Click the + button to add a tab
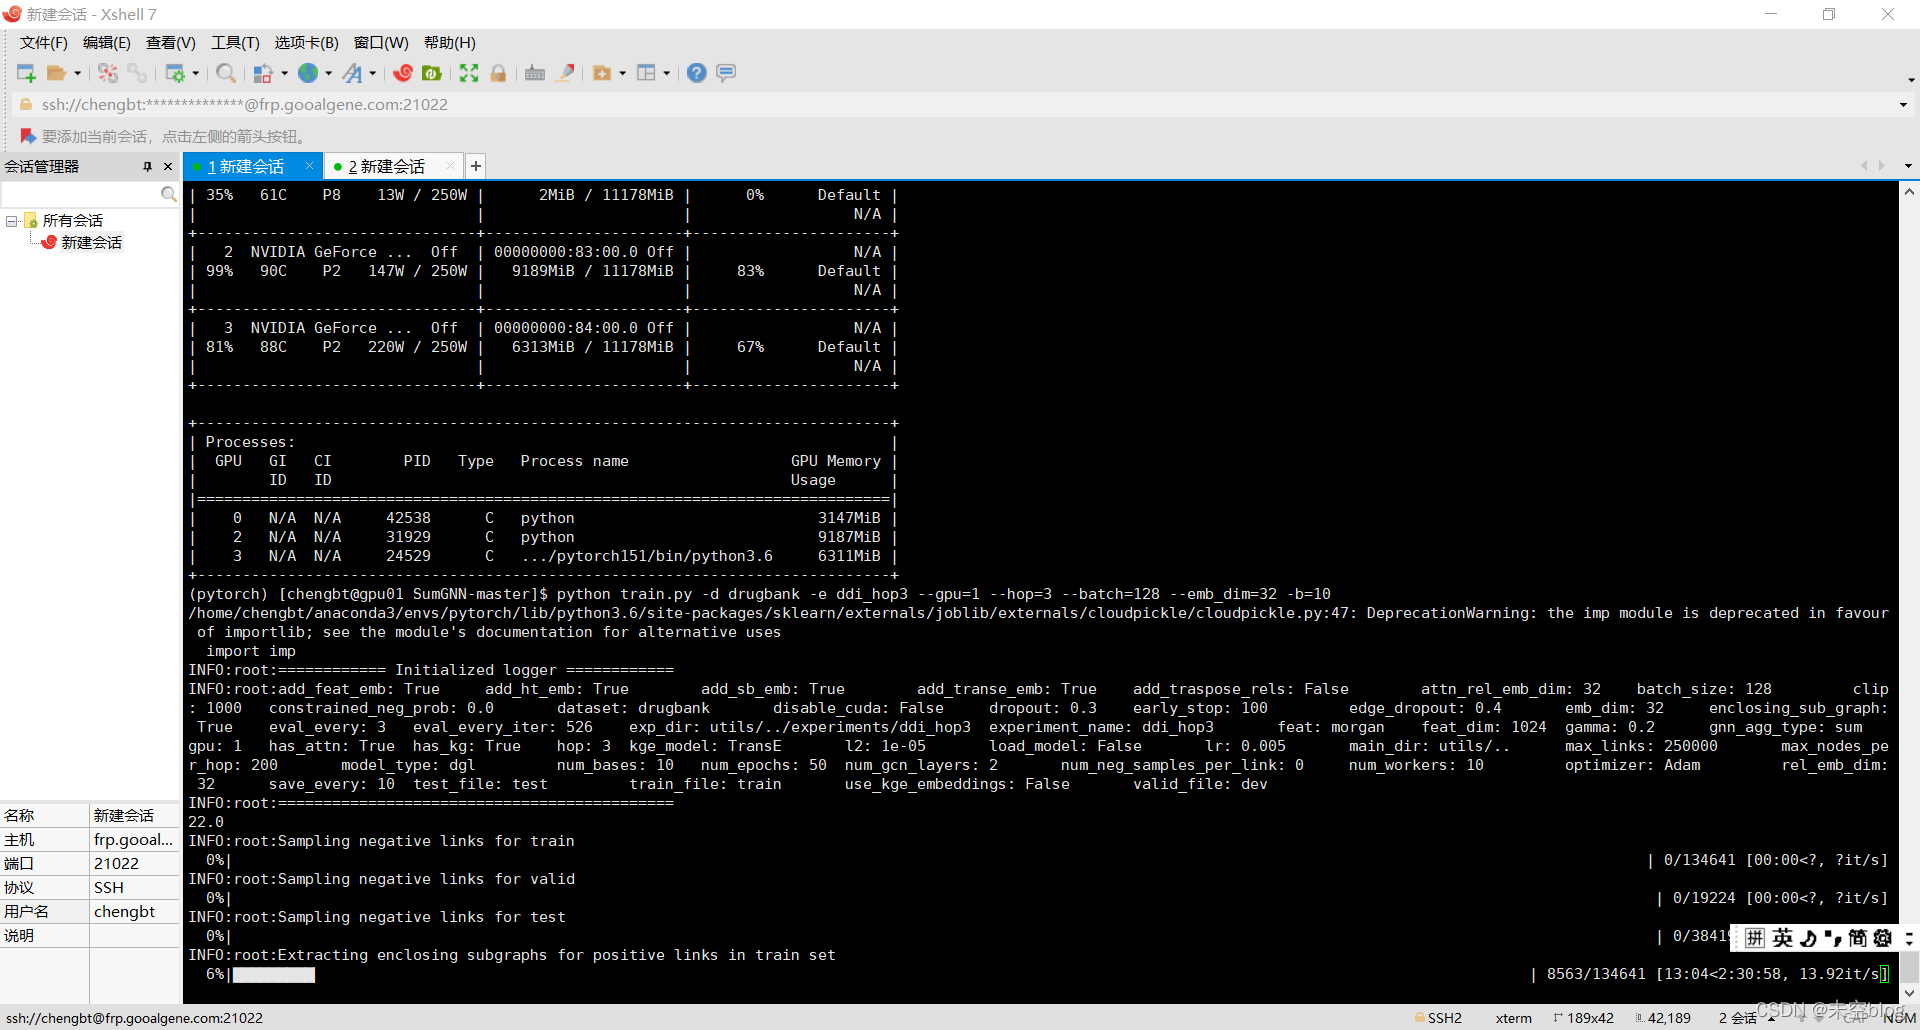This screenshot has height=1030, width=1920. [475, 165]
